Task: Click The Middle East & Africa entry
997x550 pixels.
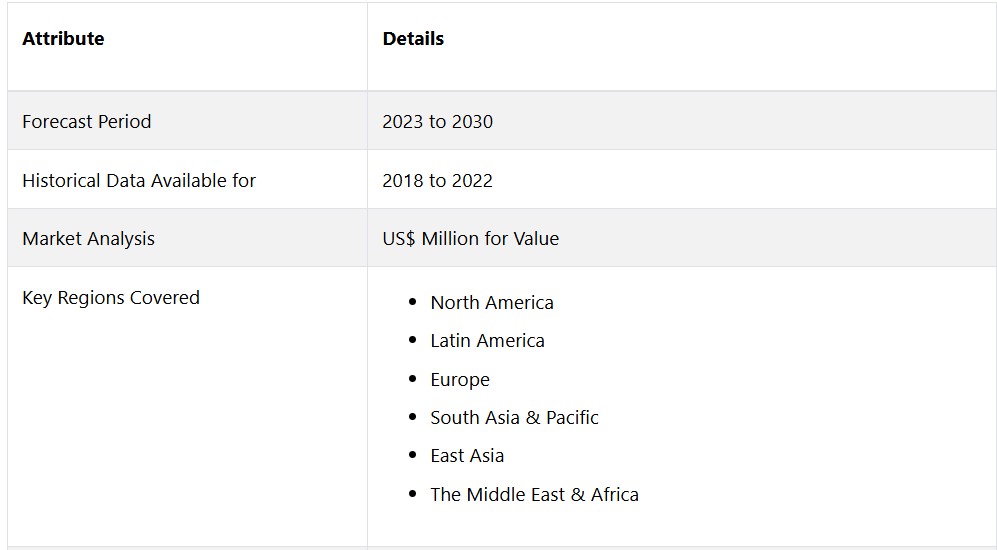Action: pyautogui.click(x=534, y=495)
